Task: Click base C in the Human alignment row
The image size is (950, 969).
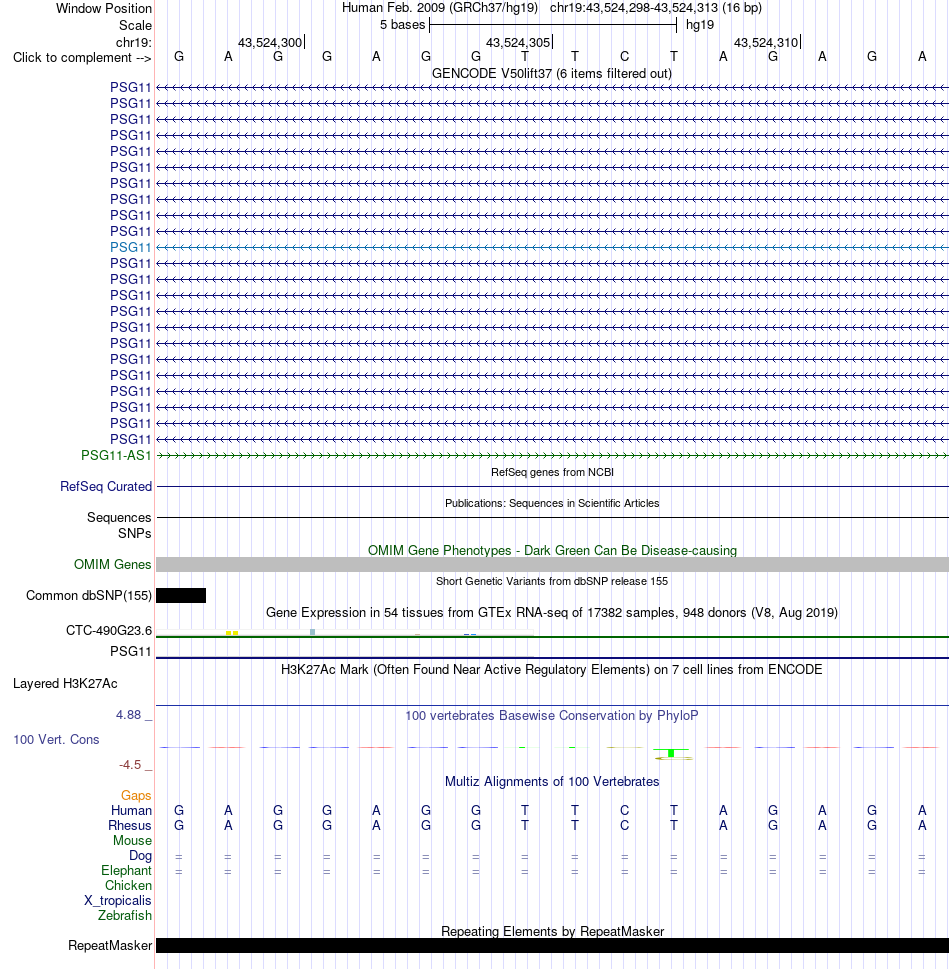Action: tap(624, 810)
